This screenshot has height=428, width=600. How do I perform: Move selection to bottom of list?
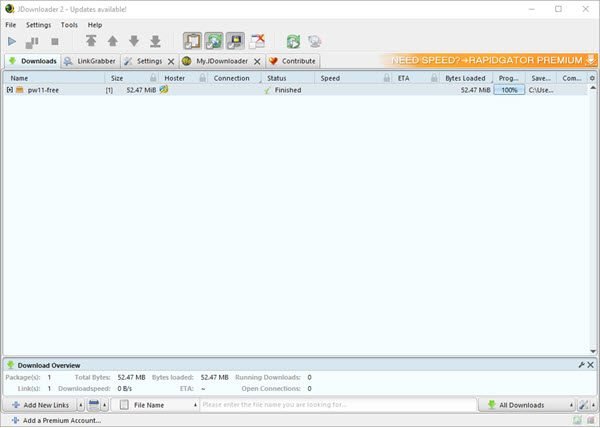click(x=155, y=41)
